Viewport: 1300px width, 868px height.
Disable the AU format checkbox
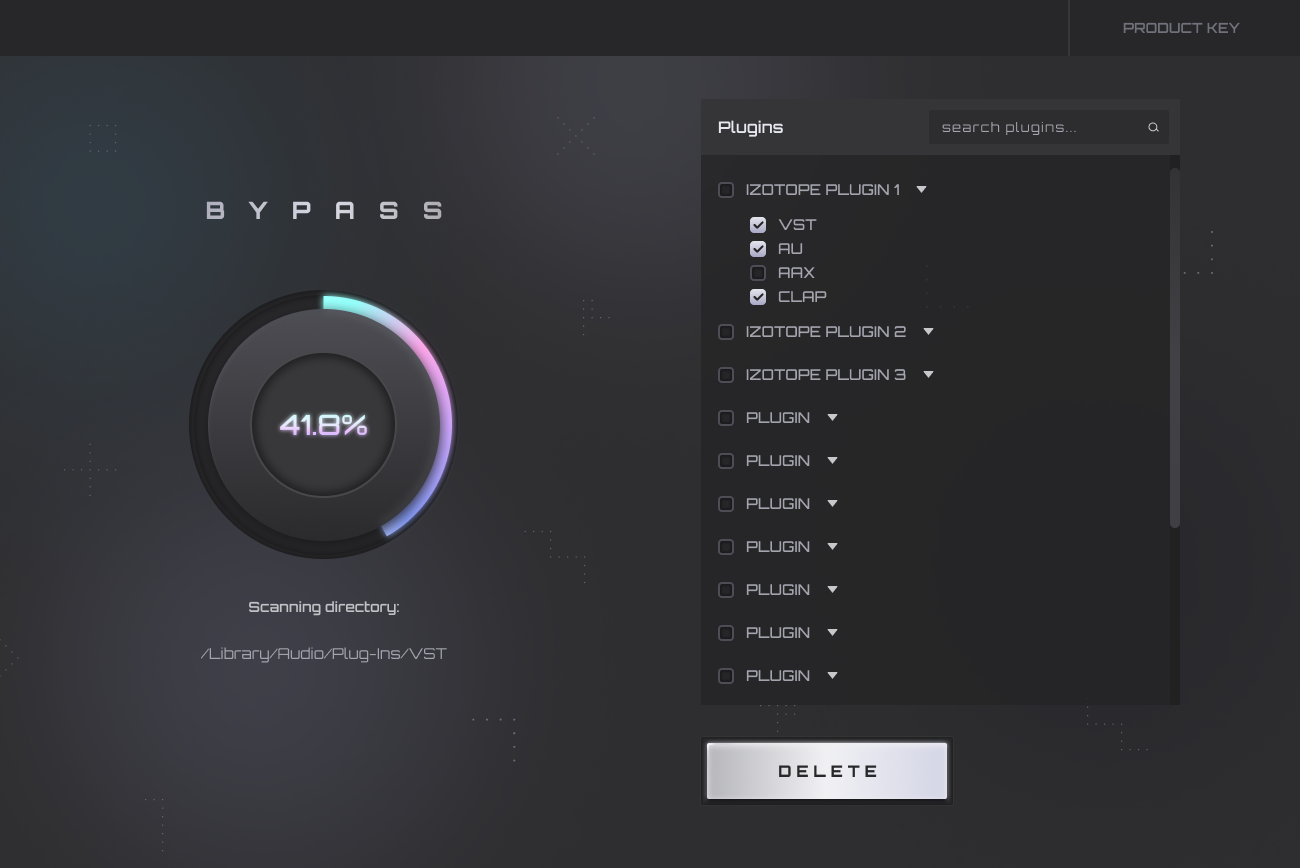(758, 249)
